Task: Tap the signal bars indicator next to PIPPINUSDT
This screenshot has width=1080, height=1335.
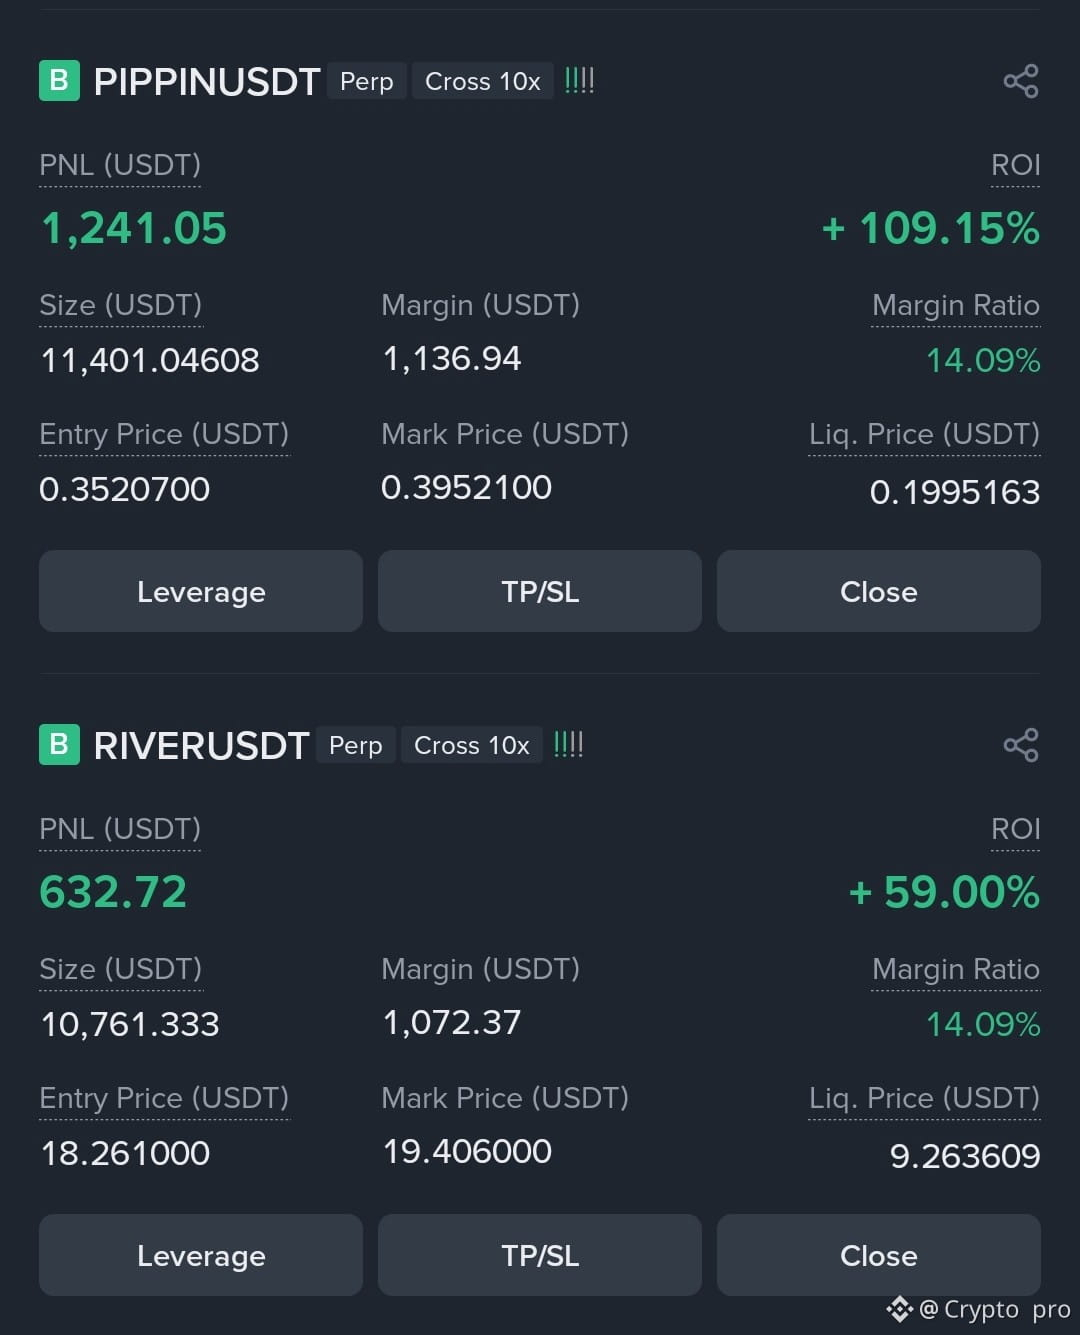Action: (x=580, y=80)
